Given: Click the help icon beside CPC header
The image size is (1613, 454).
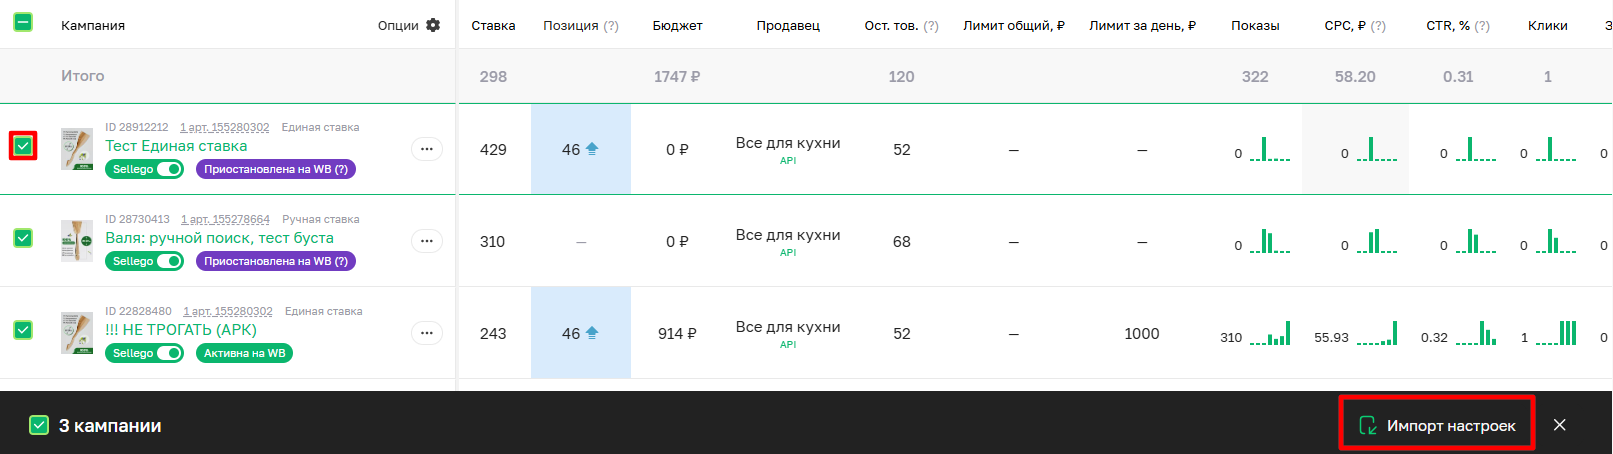Looking at the screenshot, I should point(1378,26).
